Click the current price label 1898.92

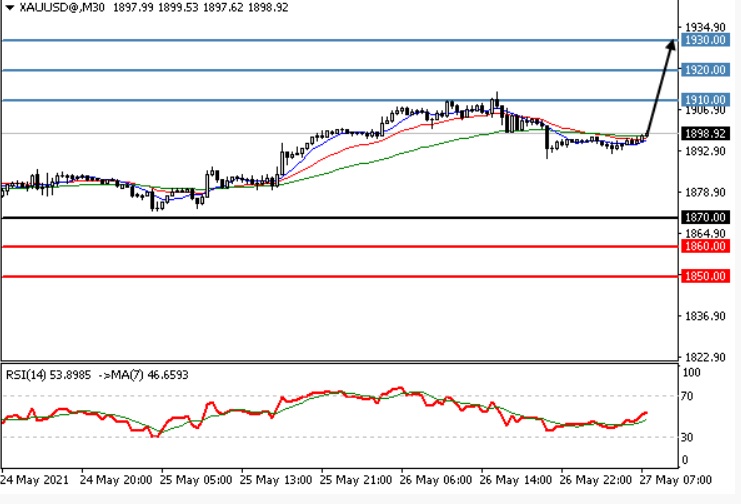point(705,133)
